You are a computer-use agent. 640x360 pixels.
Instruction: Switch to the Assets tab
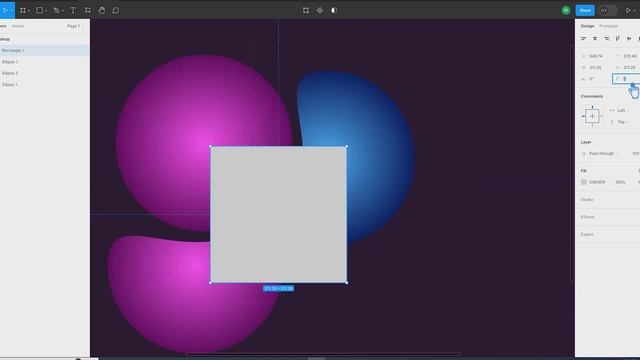(18, 26)
